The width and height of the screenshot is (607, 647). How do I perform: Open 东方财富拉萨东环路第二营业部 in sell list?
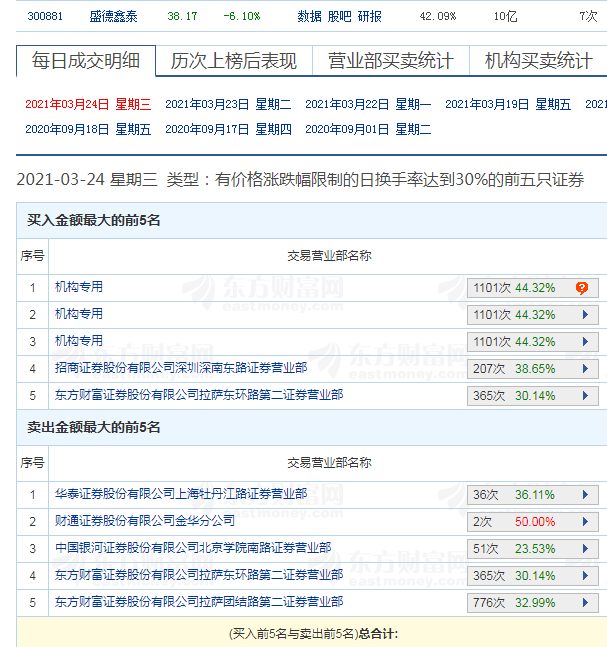point(199,574)
